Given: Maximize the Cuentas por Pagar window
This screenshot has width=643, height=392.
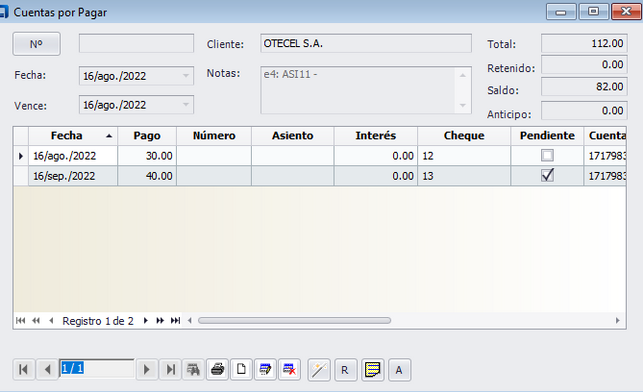Looking at the screenshot, I should point(593,11).
